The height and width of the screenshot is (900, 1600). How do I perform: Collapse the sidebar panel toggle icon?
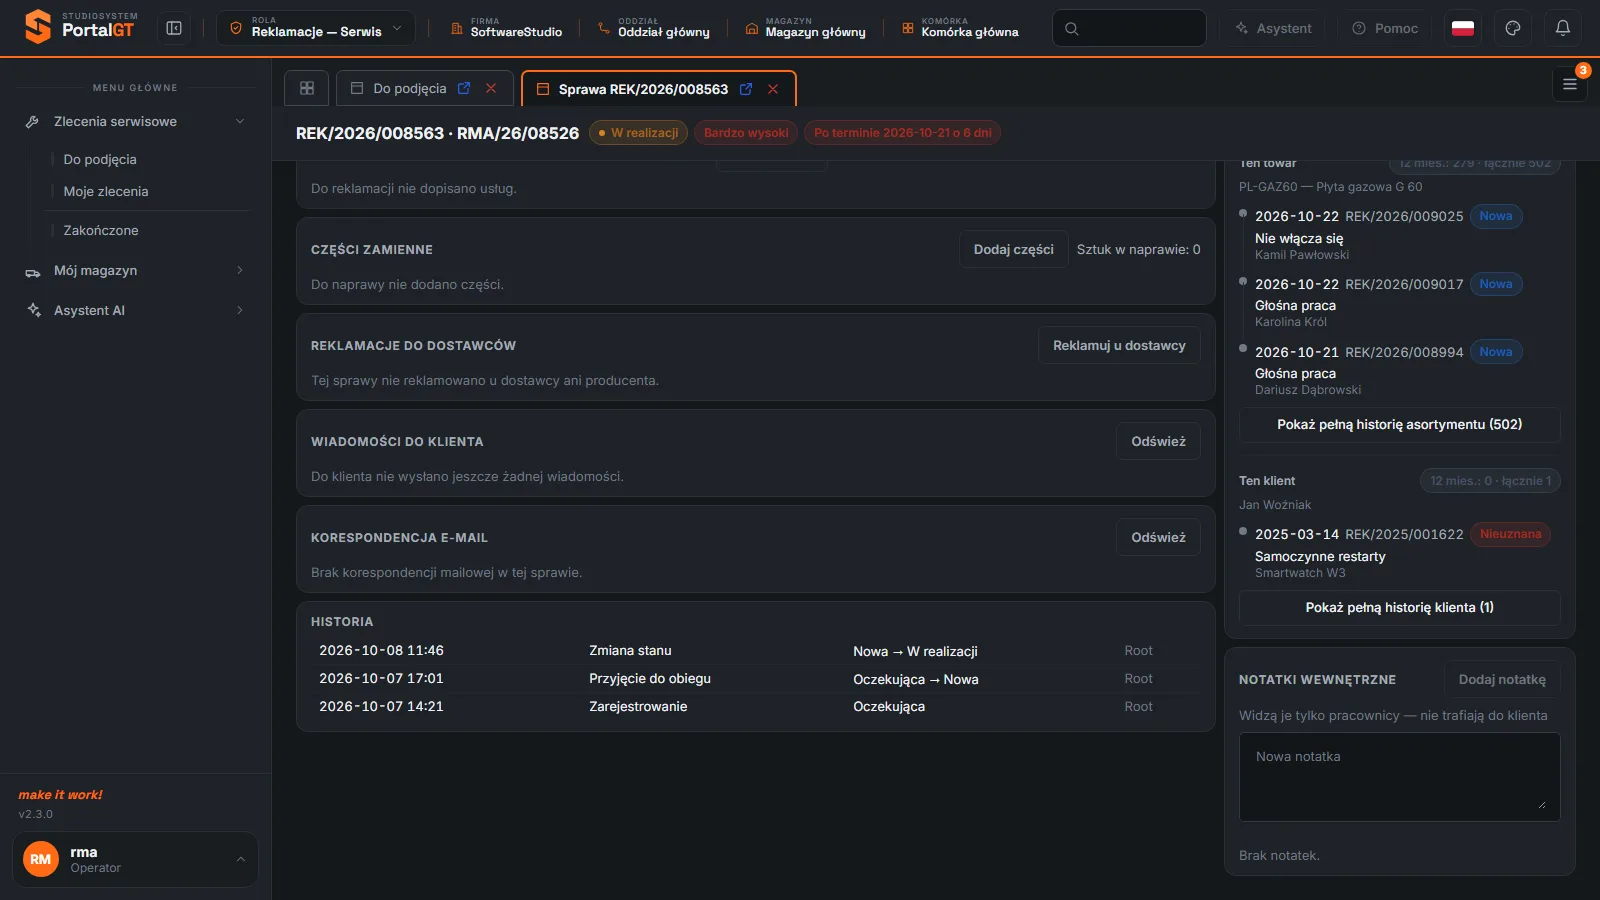[174, 28]
